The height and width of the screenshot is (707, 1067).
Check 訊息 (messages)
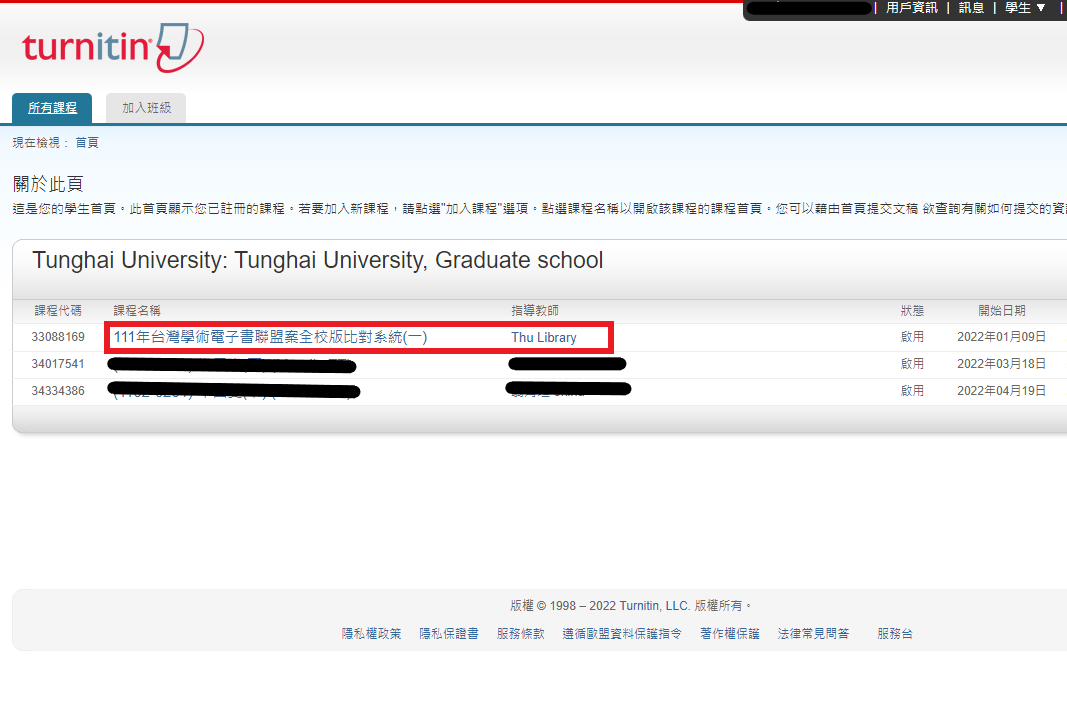[971, 8]
